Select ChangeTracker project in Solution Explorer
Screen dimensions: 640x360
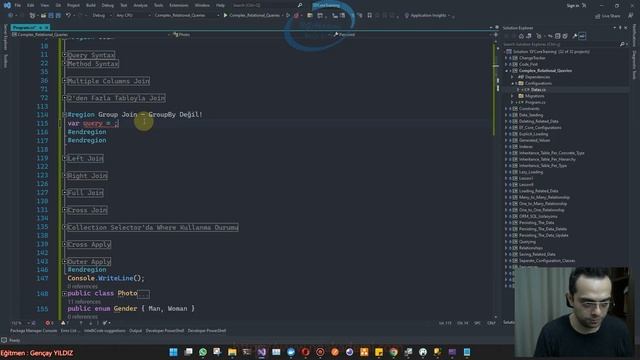(x=532, y=58)
